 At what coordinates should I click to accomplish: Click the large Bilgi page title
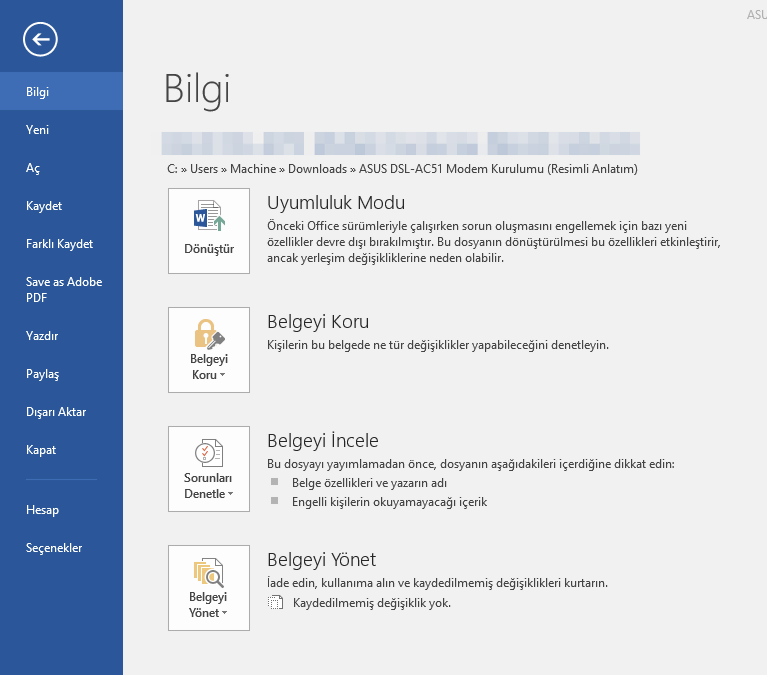tap(197, 90)
